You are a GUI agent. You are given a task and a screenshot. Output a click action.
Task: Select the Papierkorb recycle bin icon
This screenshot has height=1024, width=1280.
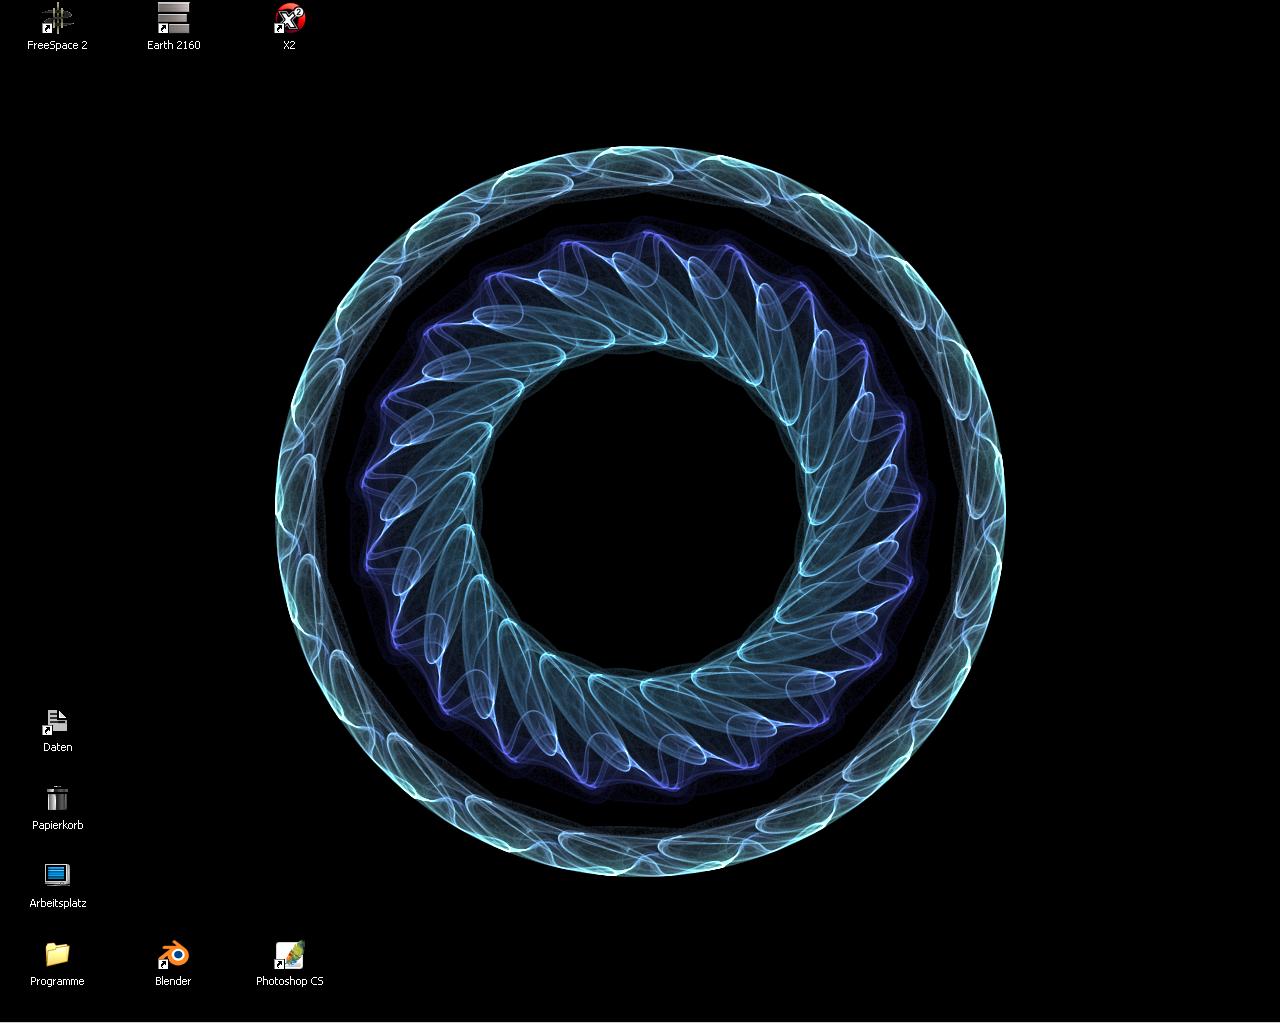pyautogui.click(x=57, y=799)
